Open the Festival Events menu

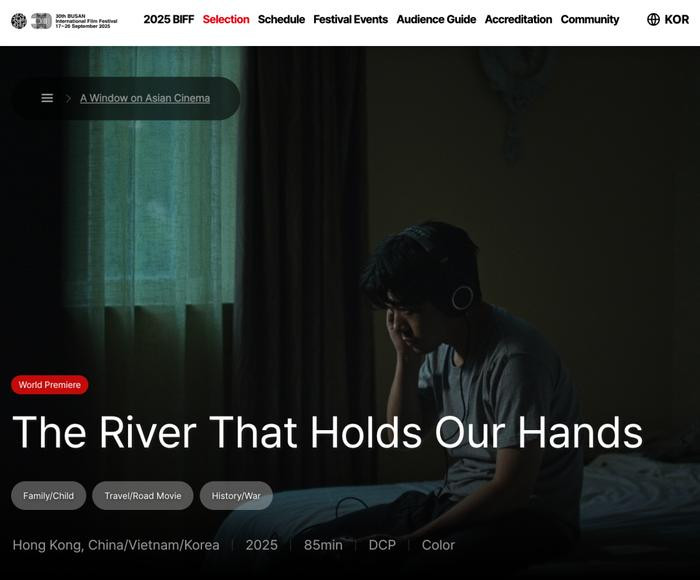click(350, 19)
